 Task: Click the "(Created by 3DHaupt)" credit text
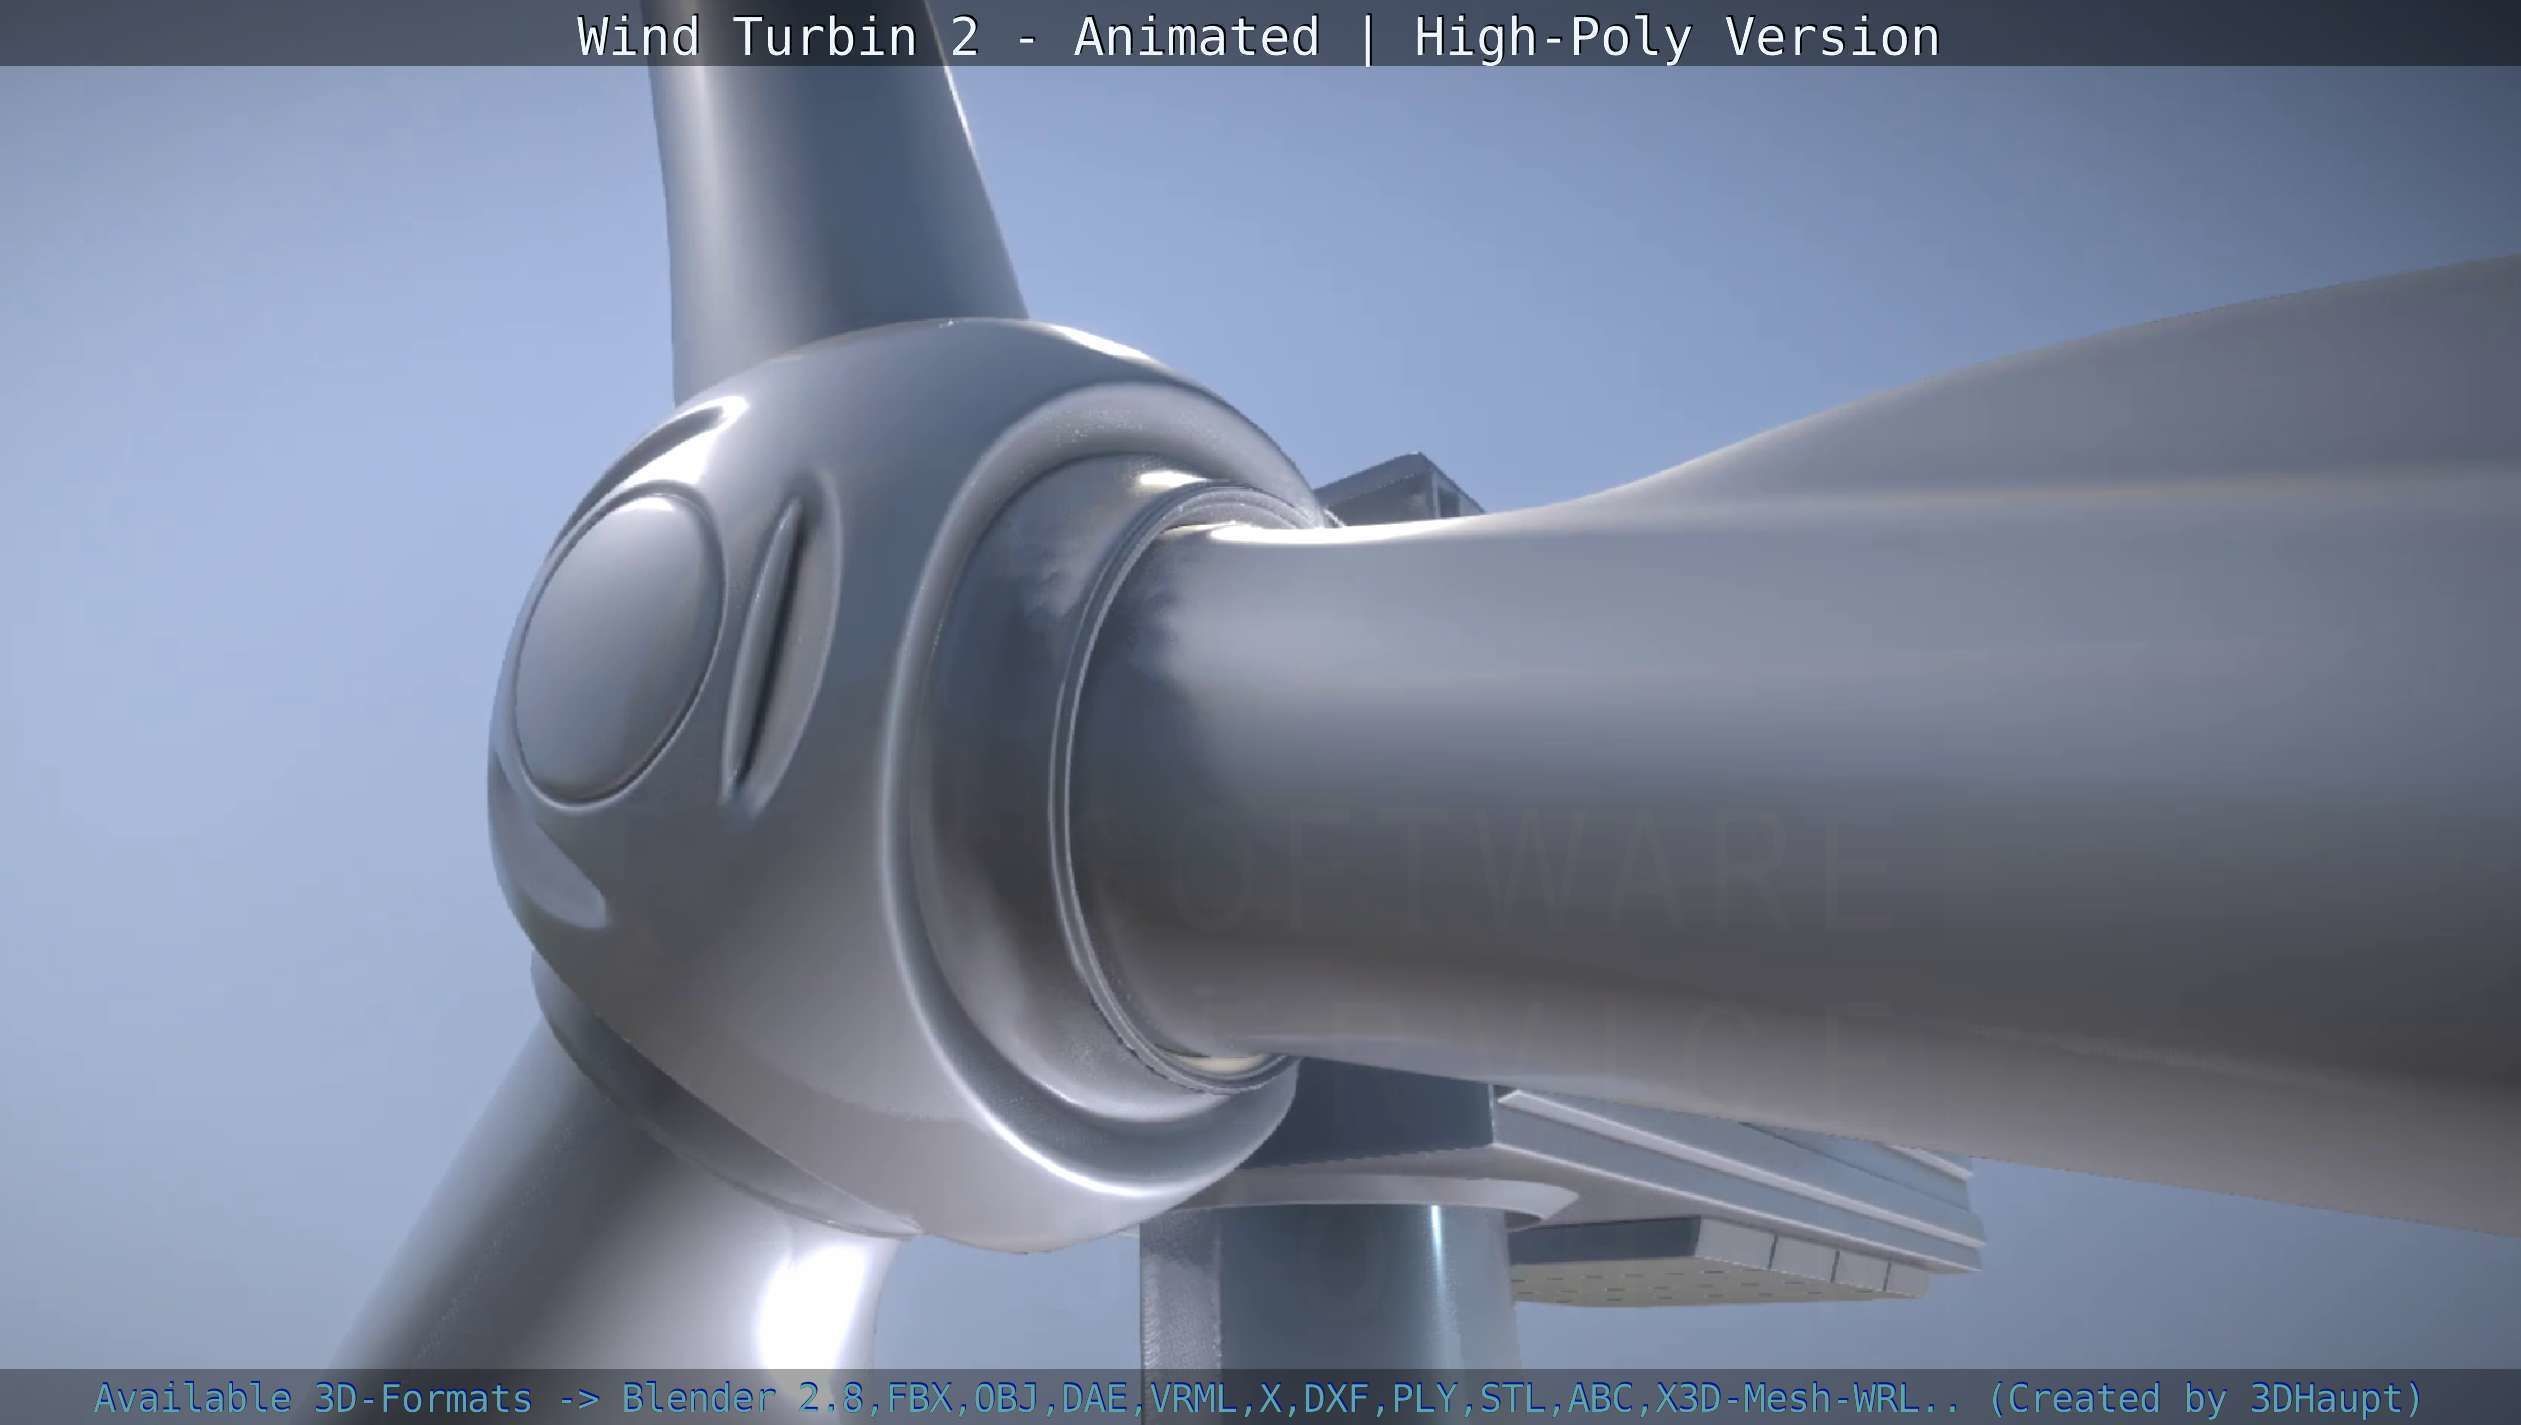point(2206,1397)
